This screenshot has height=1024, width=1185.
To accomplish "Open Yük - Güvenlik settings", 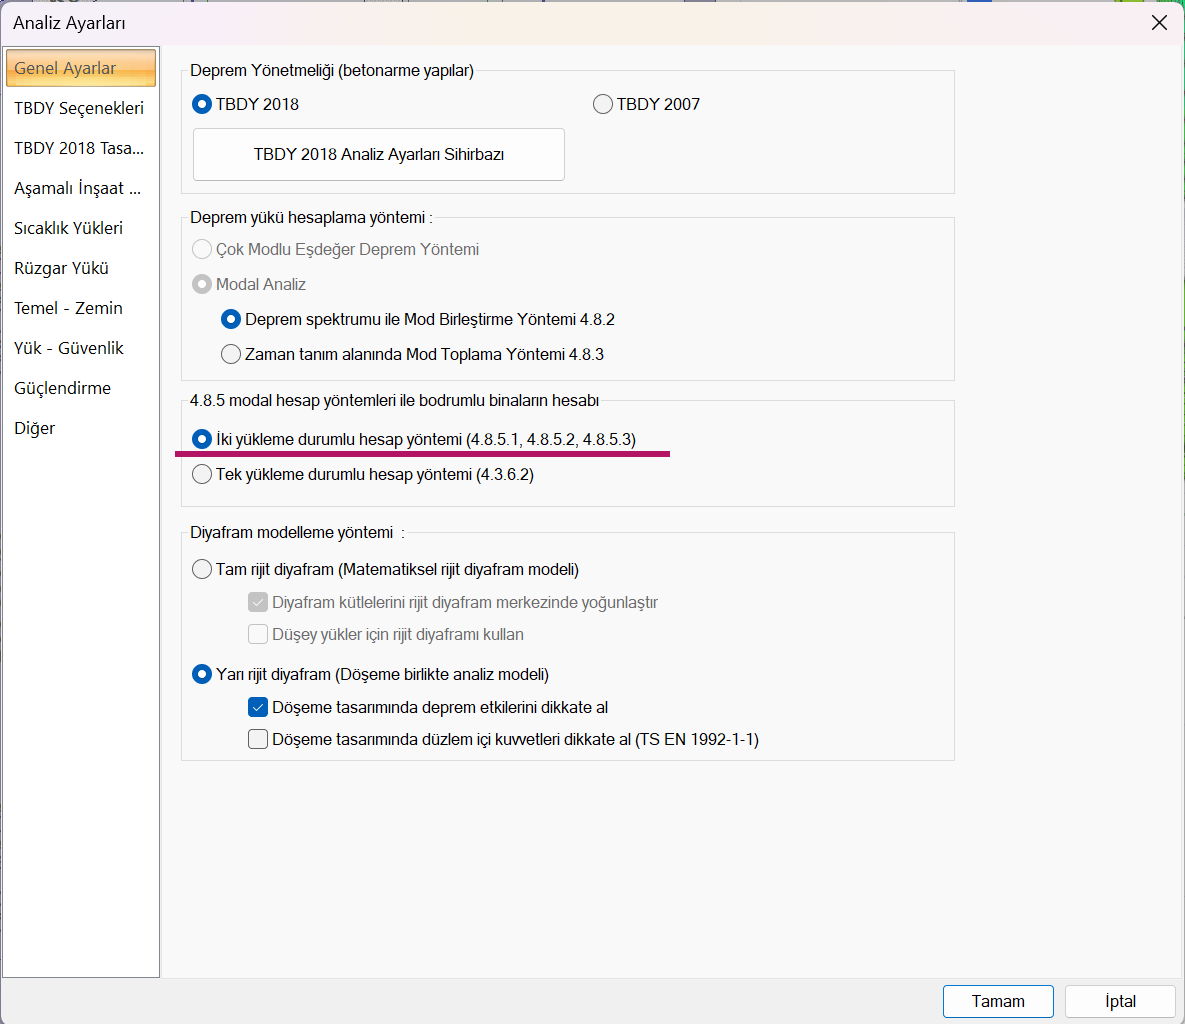I will (81, 348).
